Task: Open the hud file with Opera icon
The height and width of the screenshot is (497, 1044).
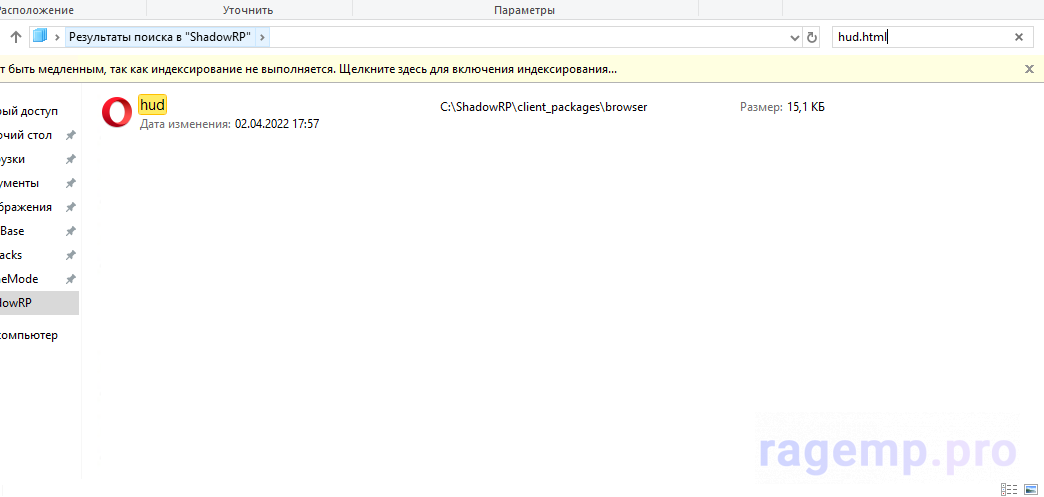Action: [117, 113]
